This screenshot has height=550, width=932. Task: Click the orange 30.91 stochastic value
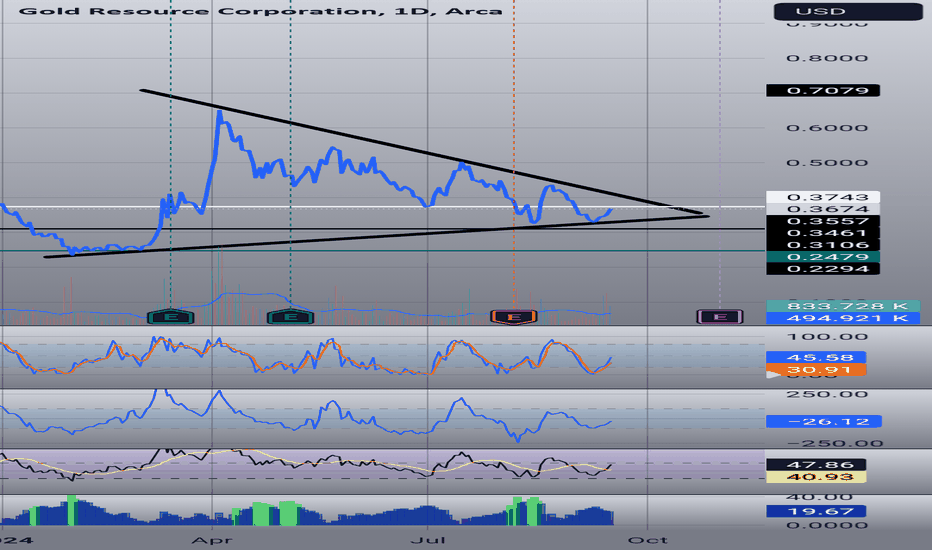tap(816, 370)
